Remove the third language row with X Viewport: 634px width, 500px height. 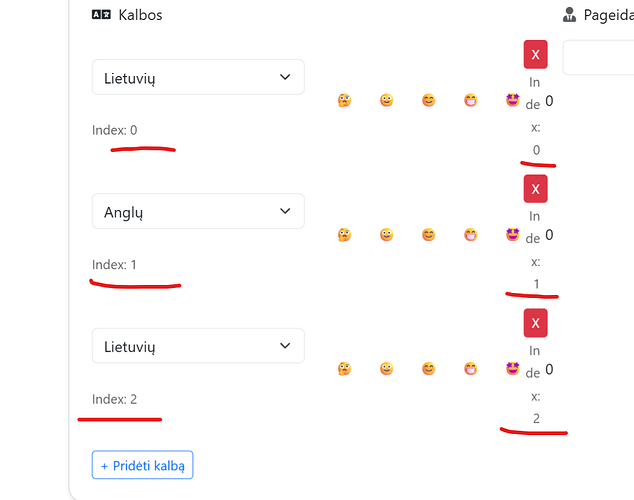point(535,323)
